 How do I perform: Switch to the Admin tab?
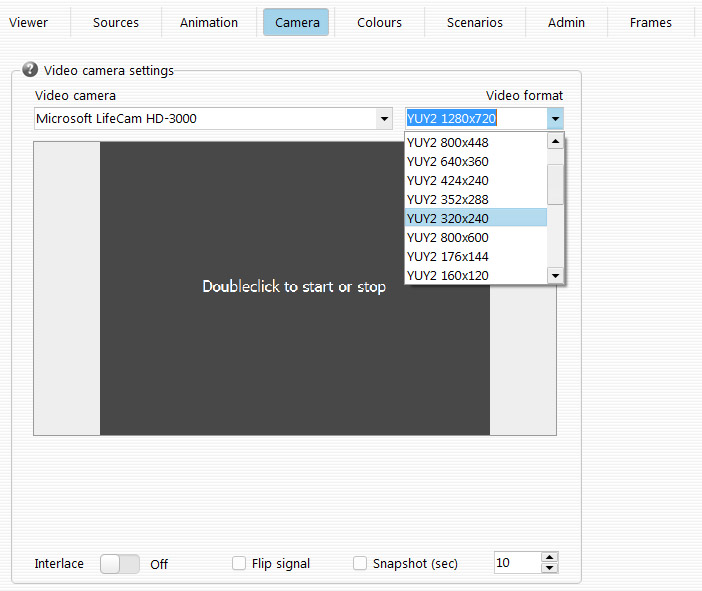[x=566, y=22]
